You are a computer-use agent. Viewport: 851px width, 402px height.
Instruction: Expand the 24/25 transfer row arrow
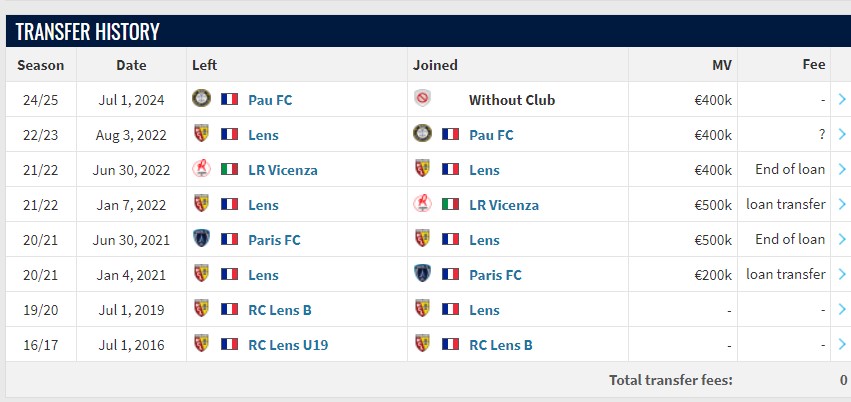842,100
